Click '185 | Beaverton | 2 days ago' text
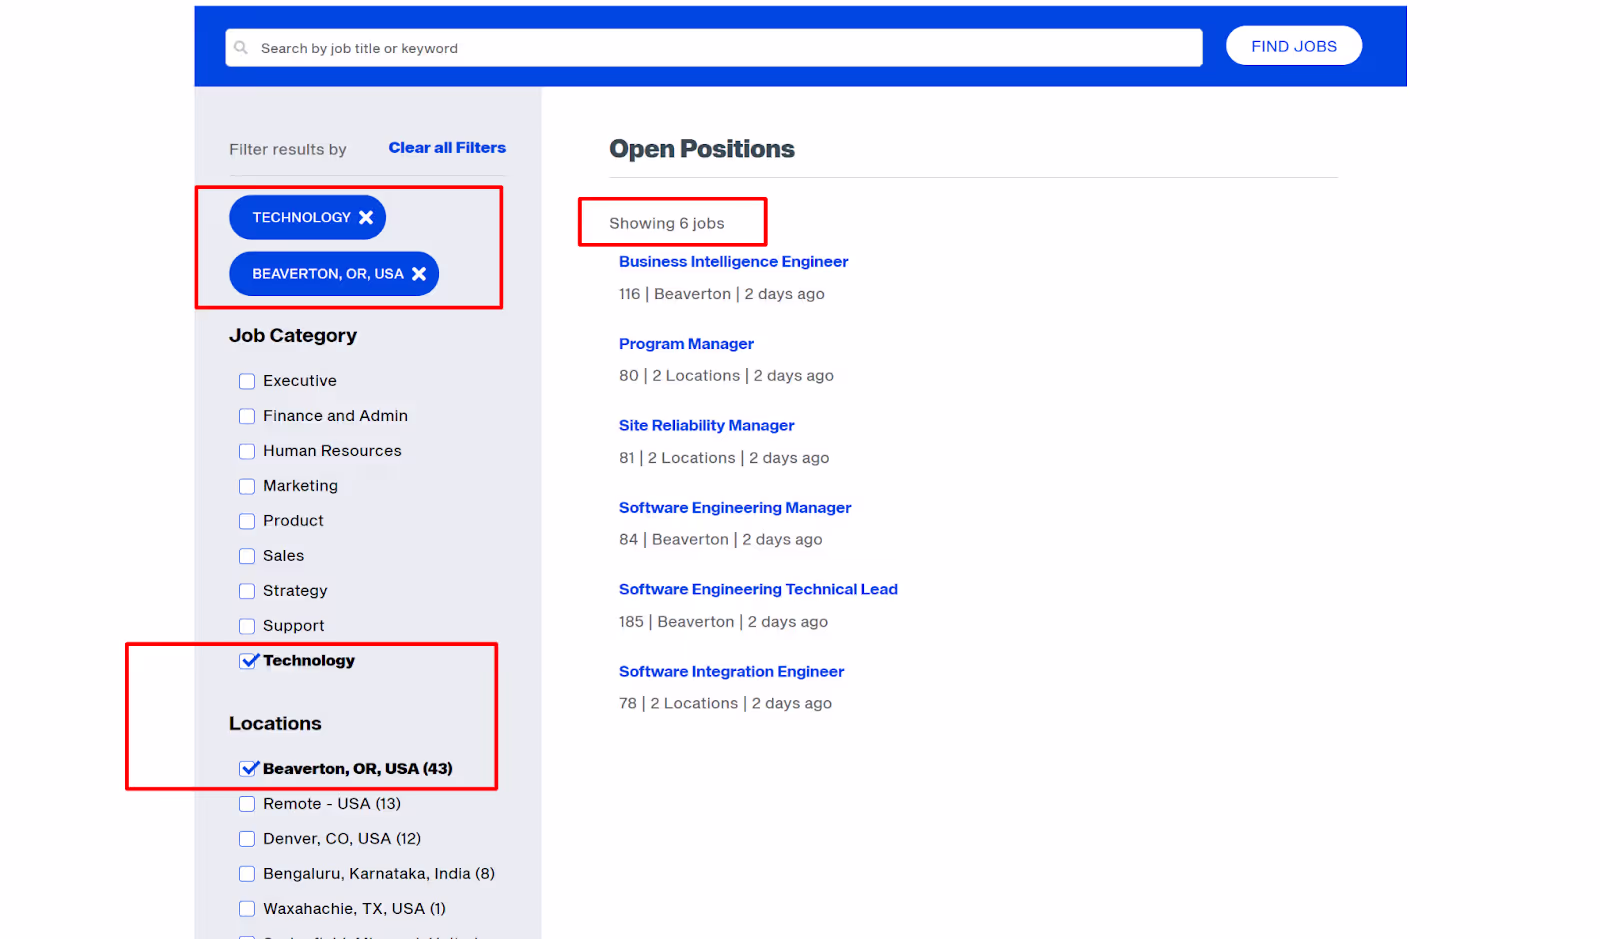 click(723, 622)
